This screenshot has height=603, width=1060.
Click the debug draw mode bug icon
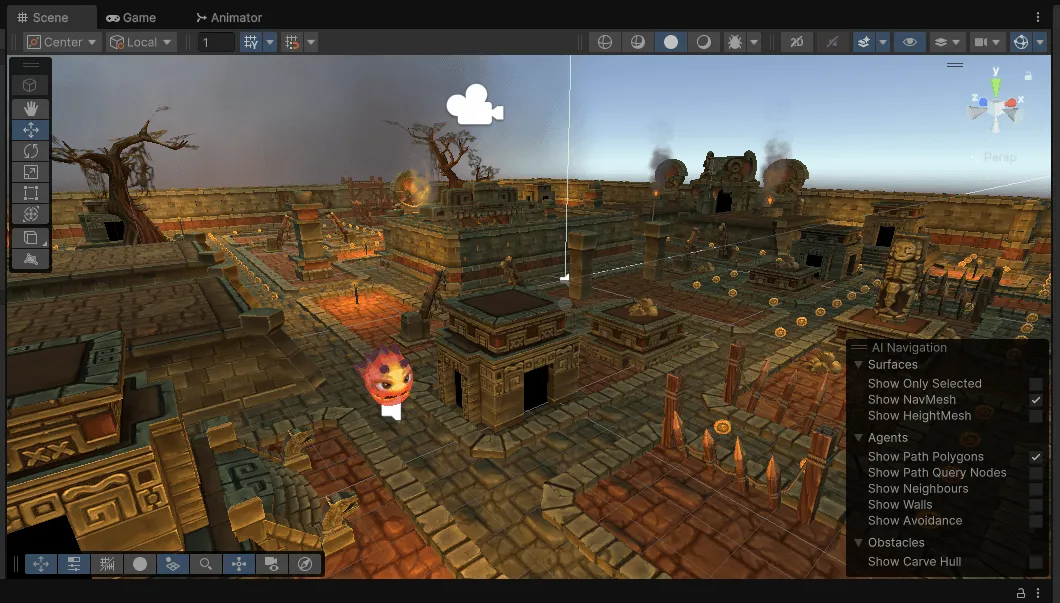[x=734, y=42]
